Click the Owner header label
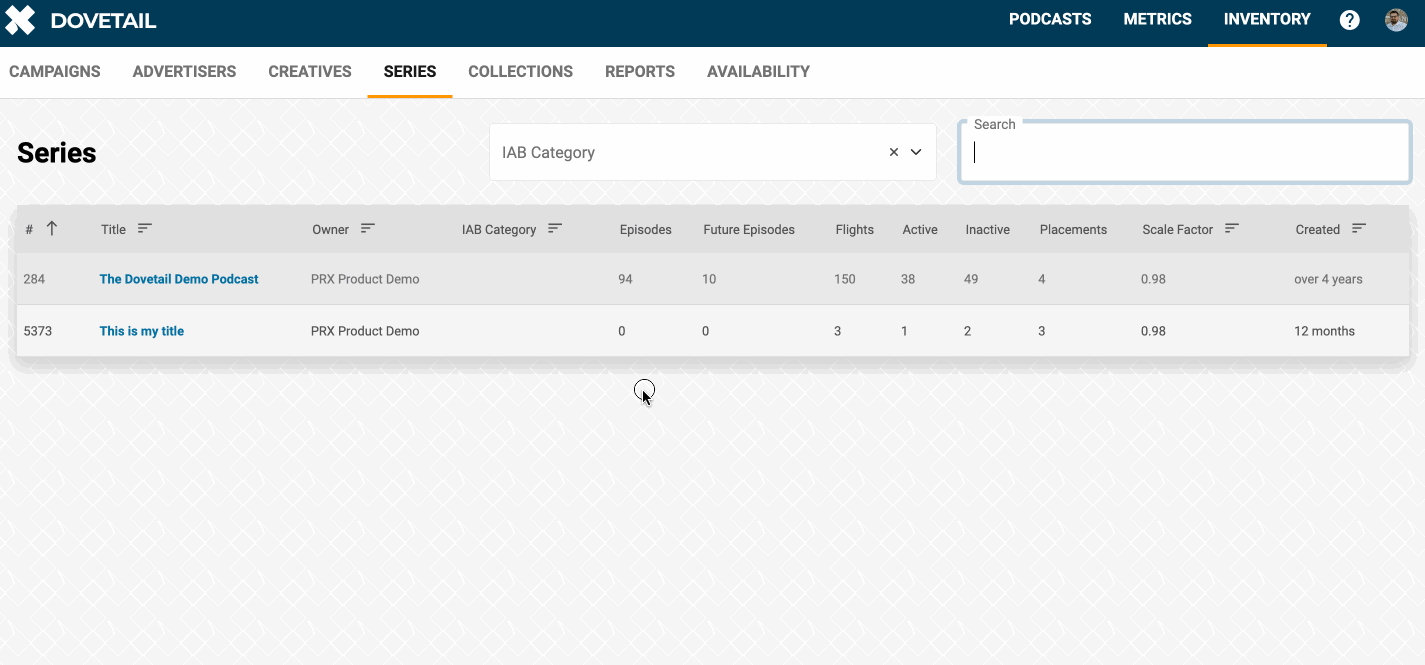The height and width of the screenshot is (665, 1425). [330, 230]
